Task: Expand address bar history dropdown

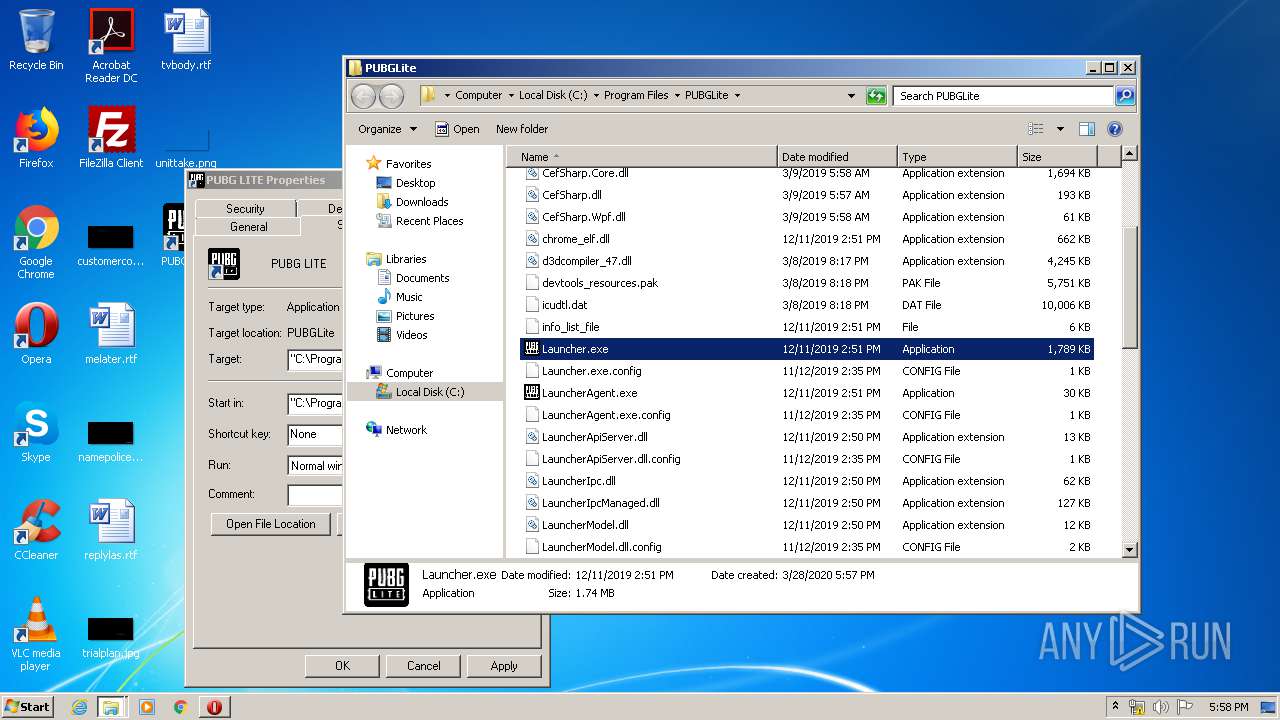Action: point(851,96)
